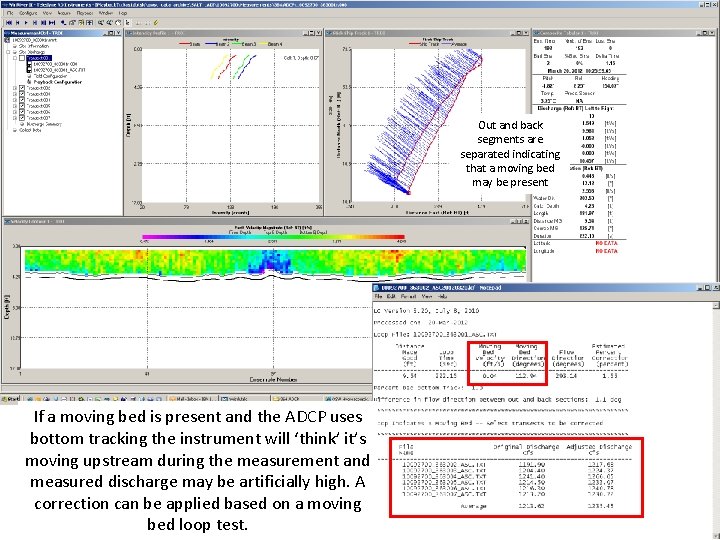Image resolution: width=720 pixels, height=540 pixels.
Task: Select the highlighted Transect 000 tree item
Action: tap(39, 58)
